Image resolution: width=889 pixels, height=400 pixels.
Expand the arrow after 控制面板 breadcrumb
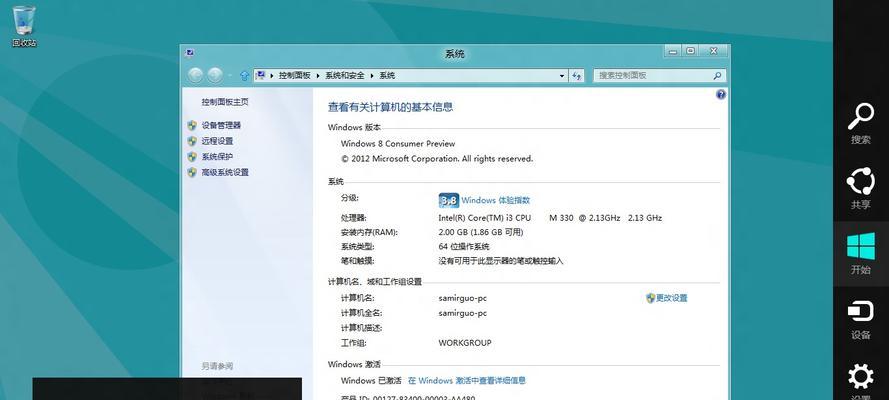tap(318, 75)
